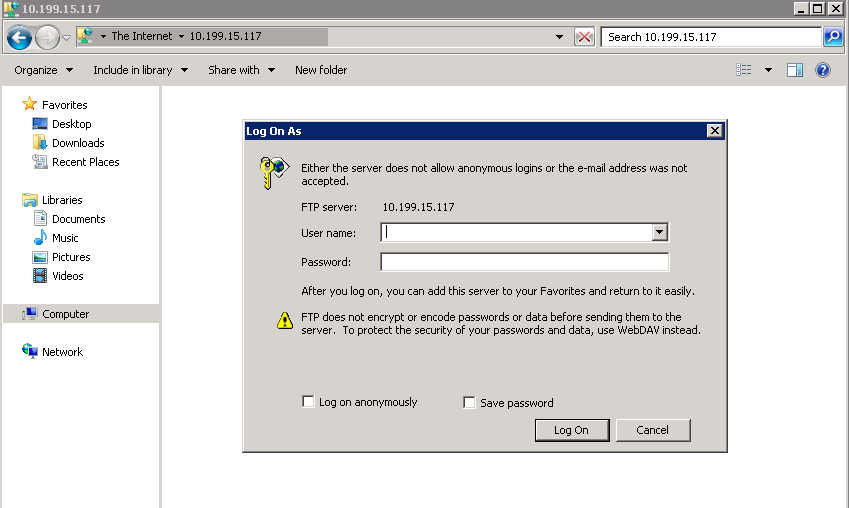Toggle the preview pane icon
The image size is (849, 508).
pyautogui.click(x=794, y=70)
